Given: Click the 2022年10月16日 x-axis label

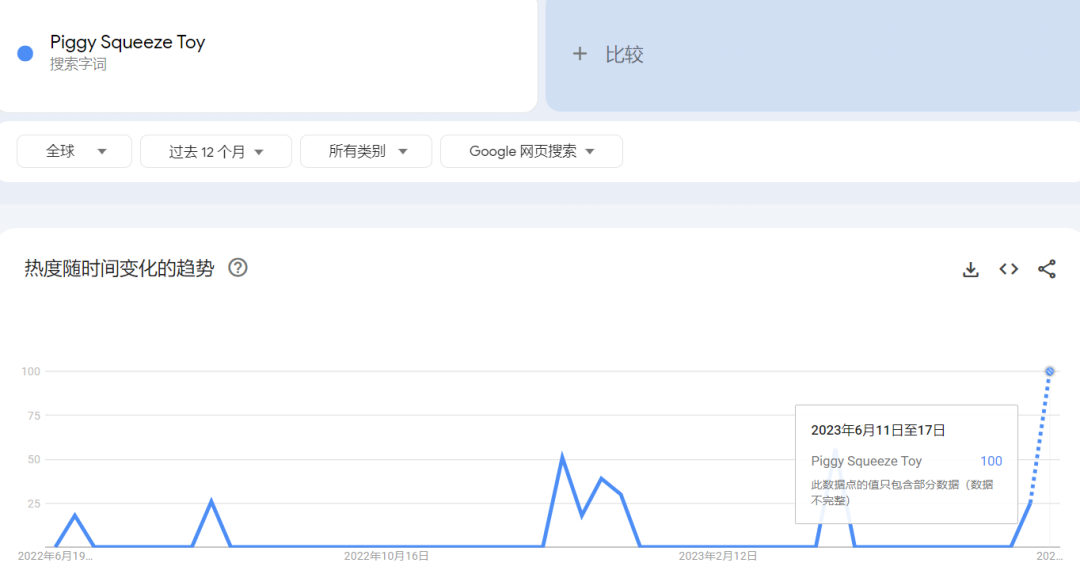Looking at the screenshot, I should tap(386, 555).
